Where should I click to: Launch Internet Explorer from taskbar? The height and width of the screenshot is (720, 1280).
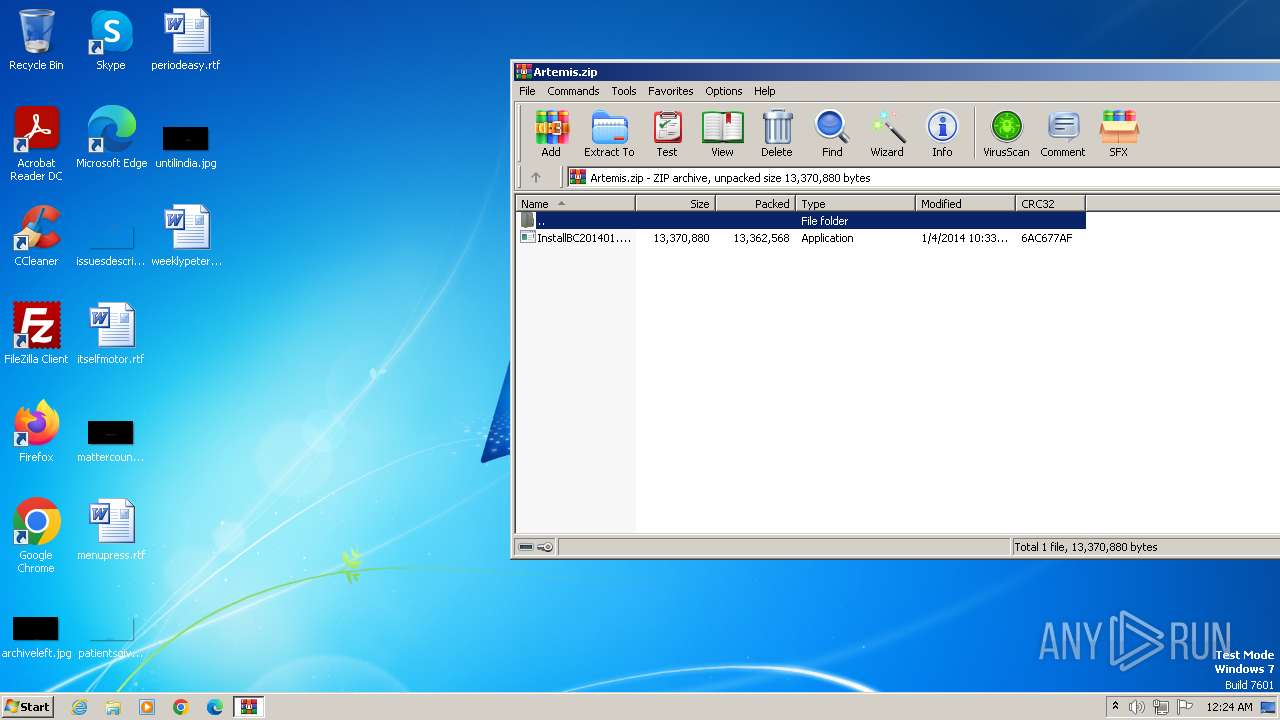(x=80, y=707)
